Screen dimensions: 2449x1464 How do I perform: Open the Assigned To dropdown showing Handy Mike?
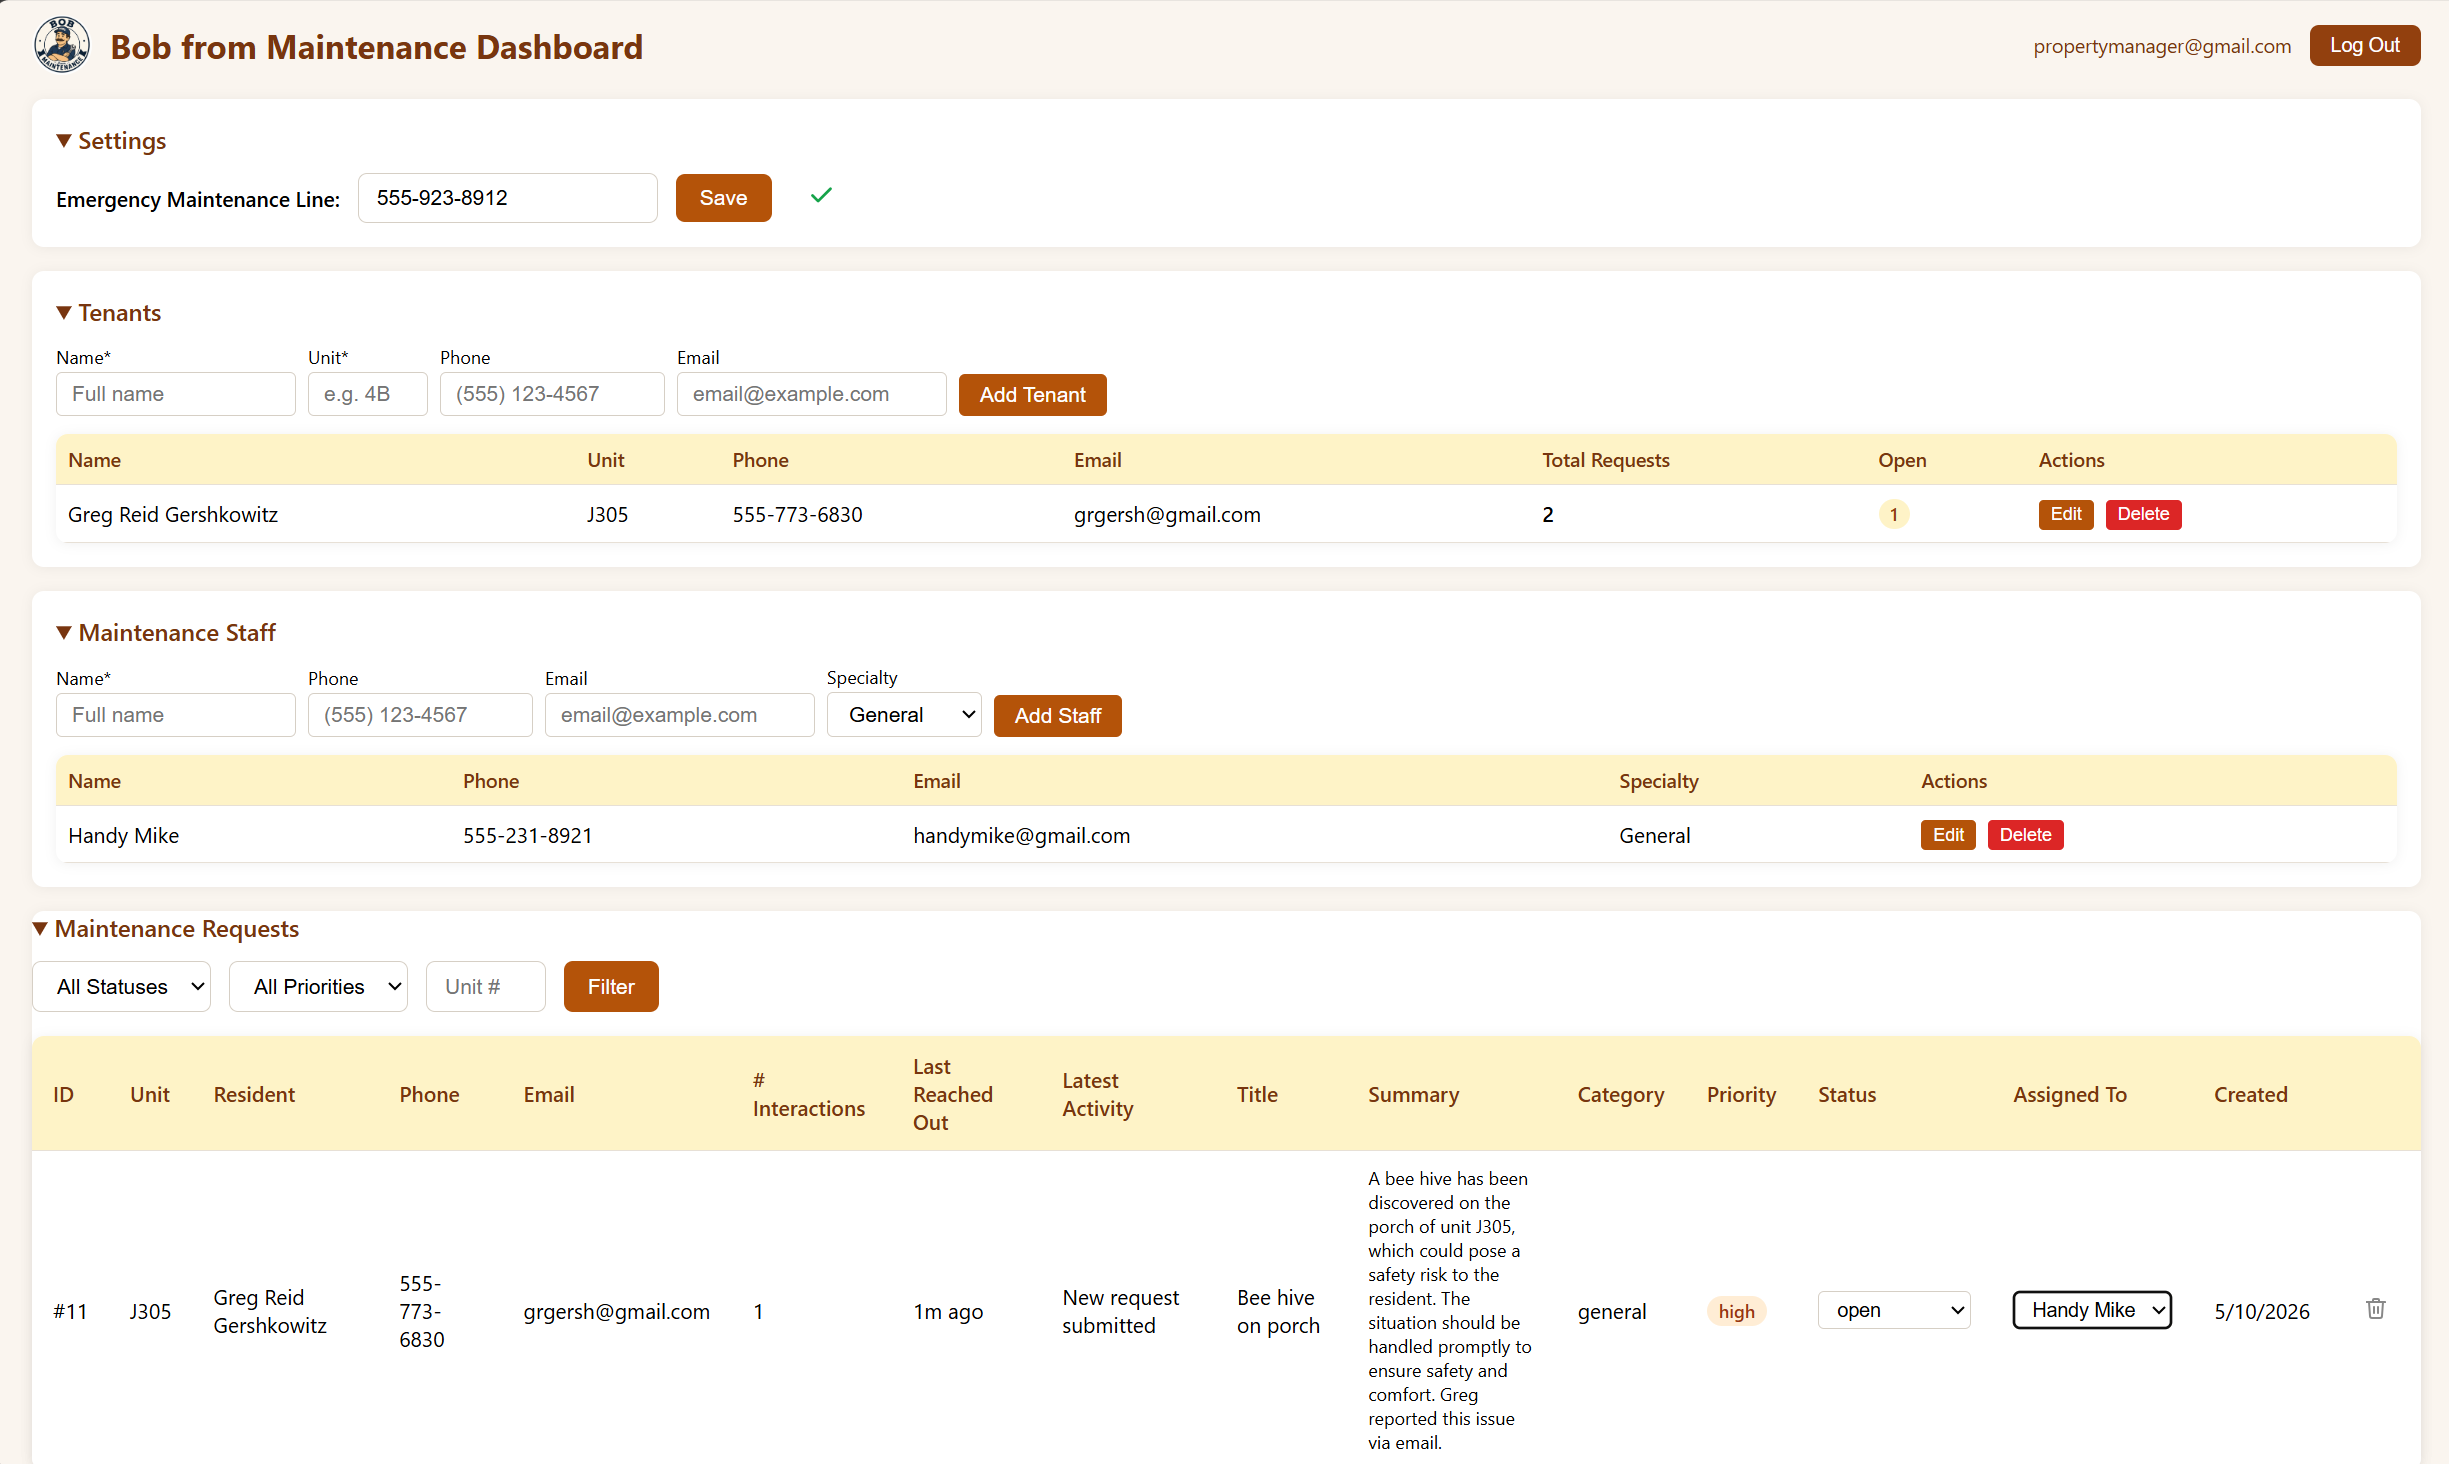point(2092,1310)
